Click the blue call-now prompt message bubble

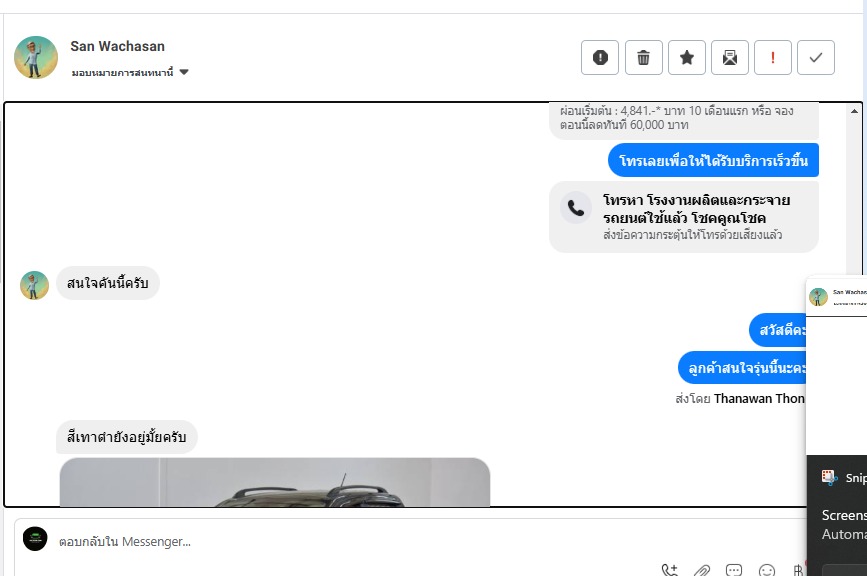(x=713, y=160)
